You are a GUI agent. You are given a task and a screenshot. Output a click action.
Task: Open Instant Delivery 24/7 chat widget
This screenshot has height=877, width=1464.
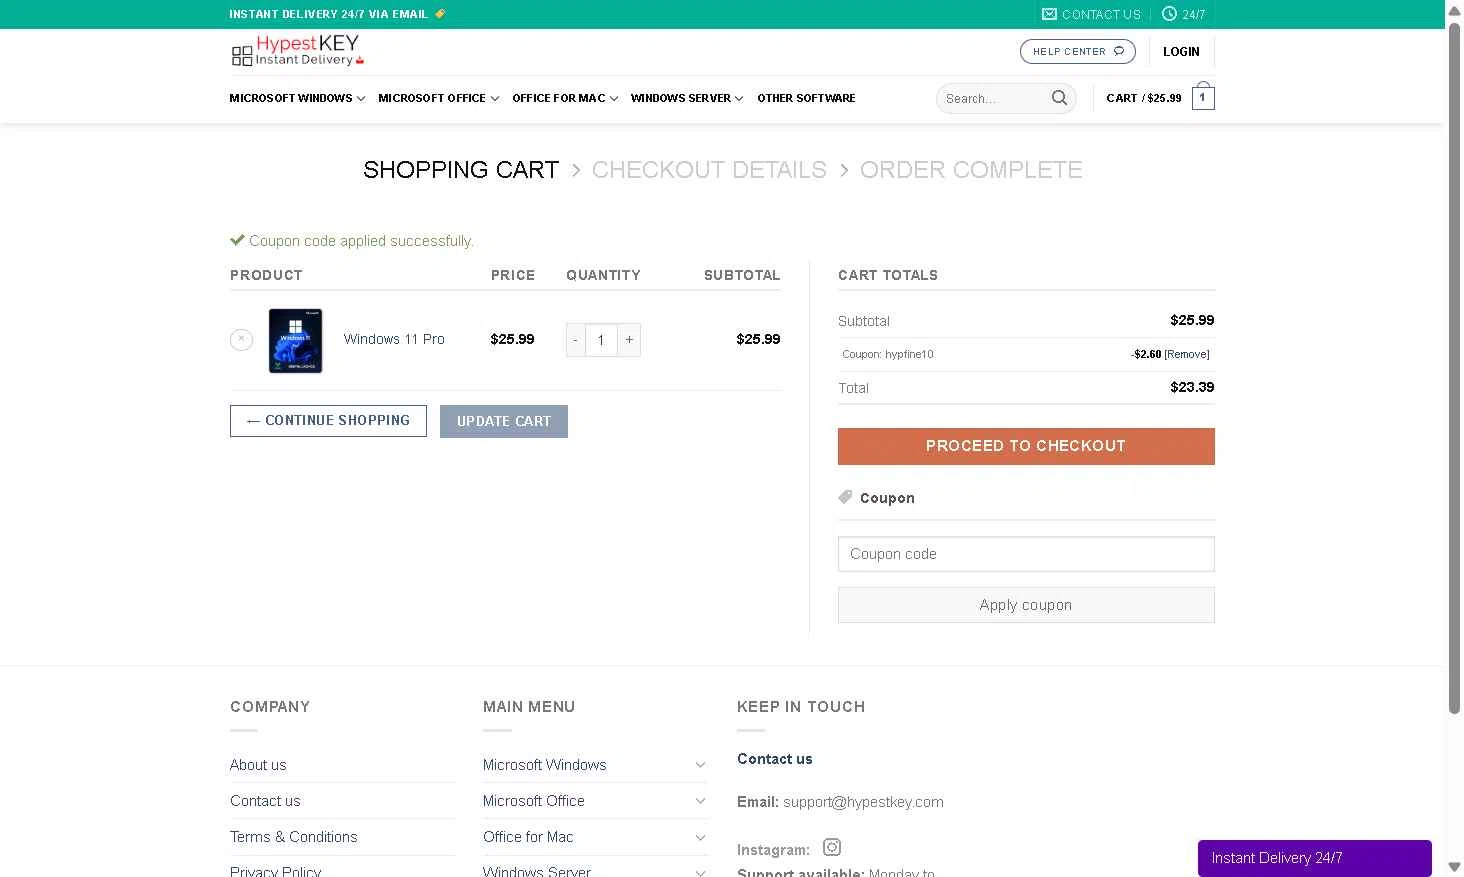[1314, 858]
